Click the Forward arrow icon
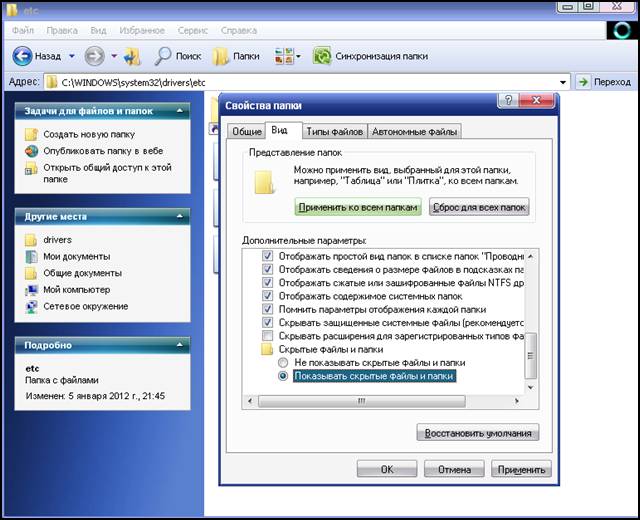640x520 pixels. [94, 56]
